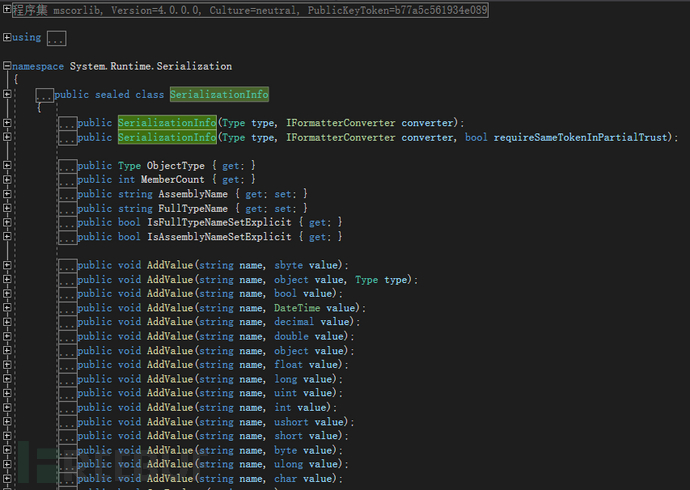Click the float parameter type

click(x=289, y=364)
